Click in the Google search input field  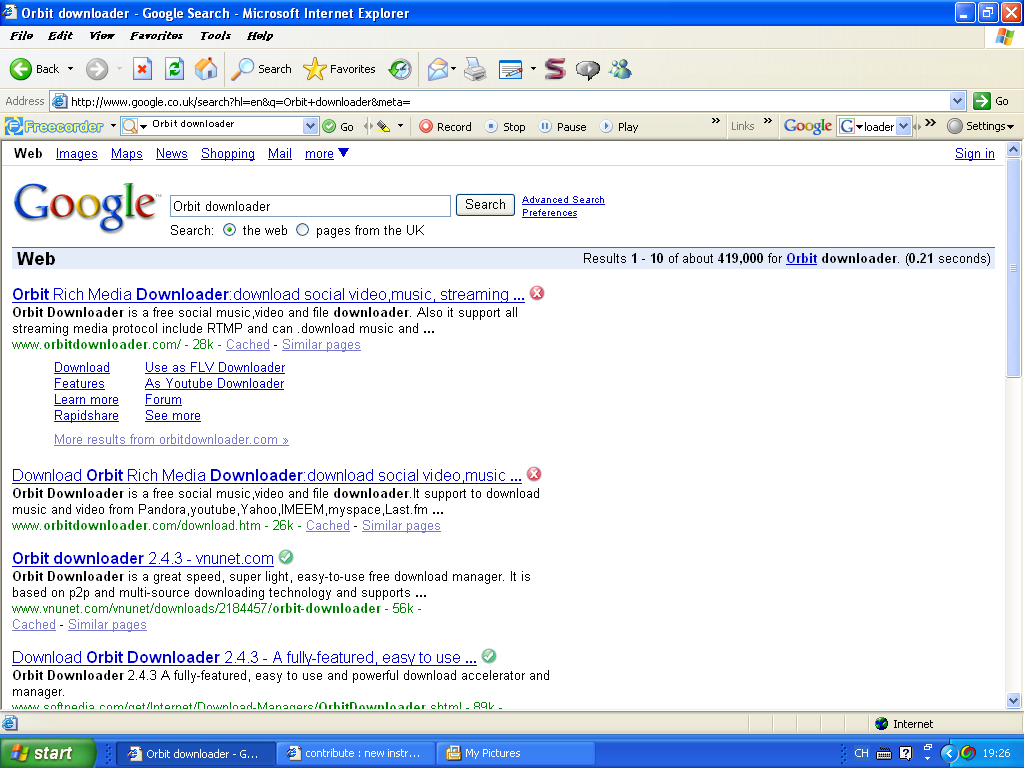[310, 206]
